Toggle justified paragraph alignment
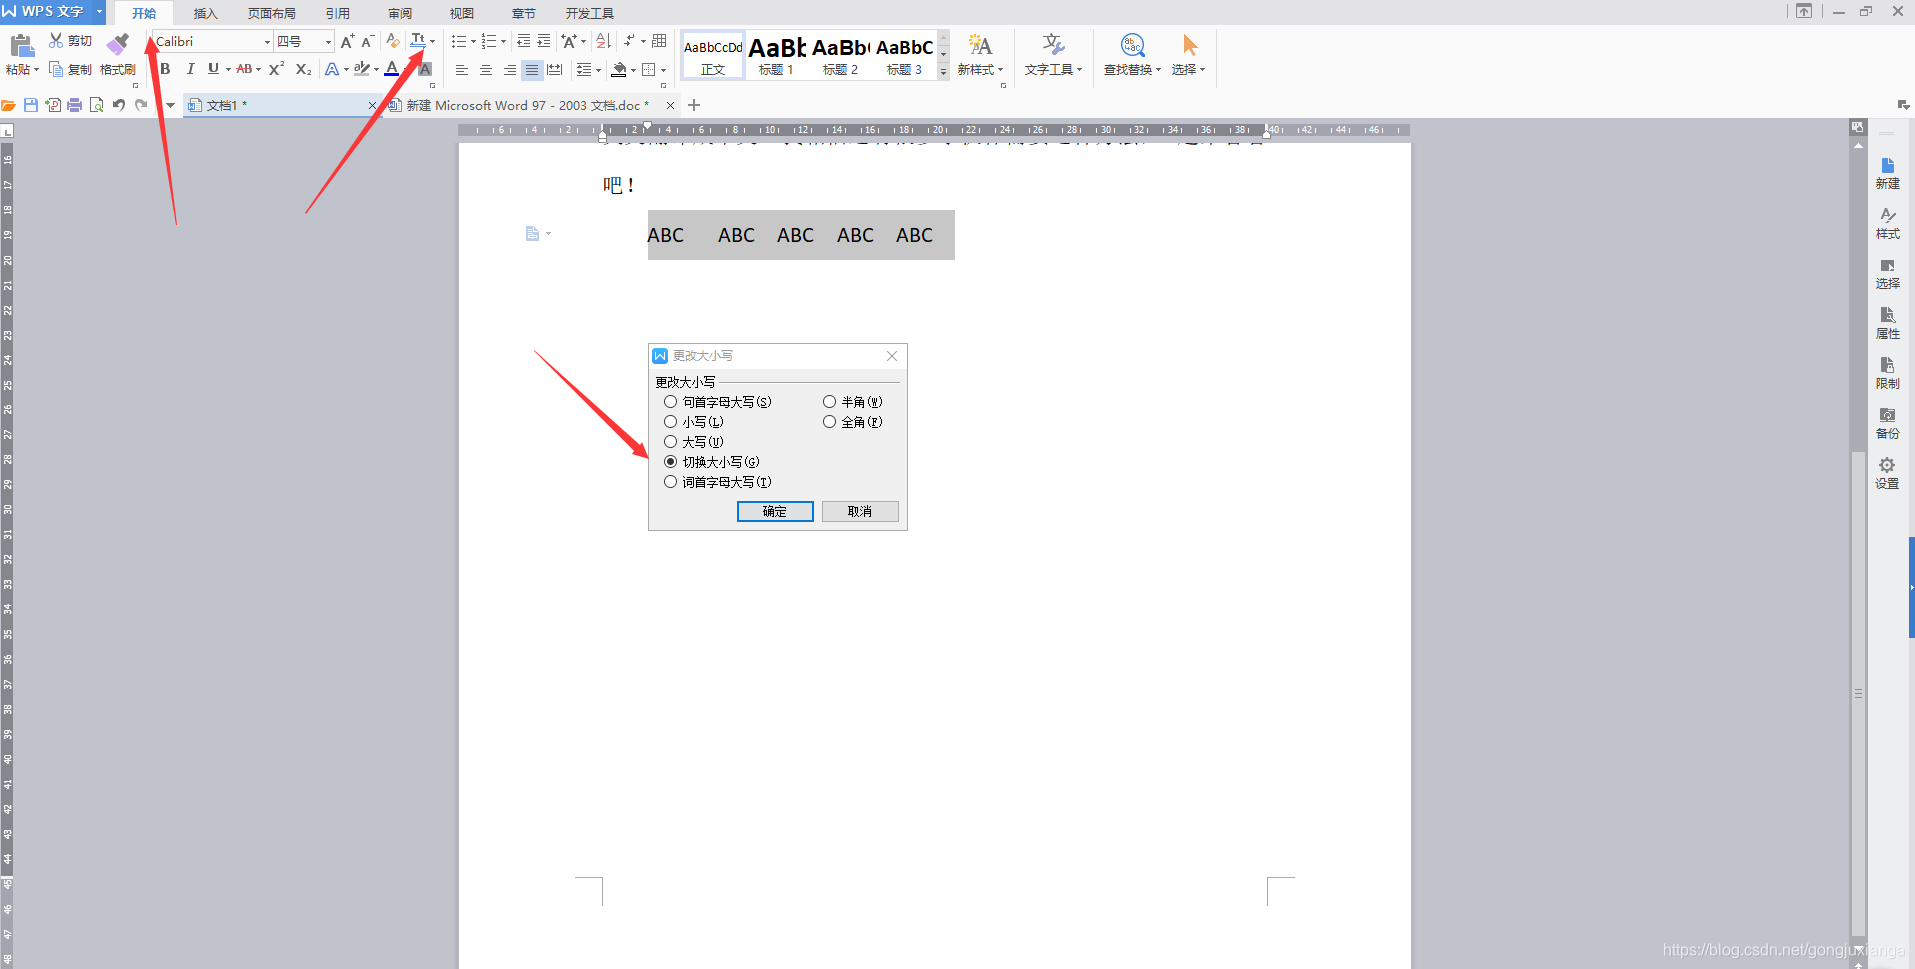Image resolution: width=1915 pixels, height=969 pixels. point(532,70)
